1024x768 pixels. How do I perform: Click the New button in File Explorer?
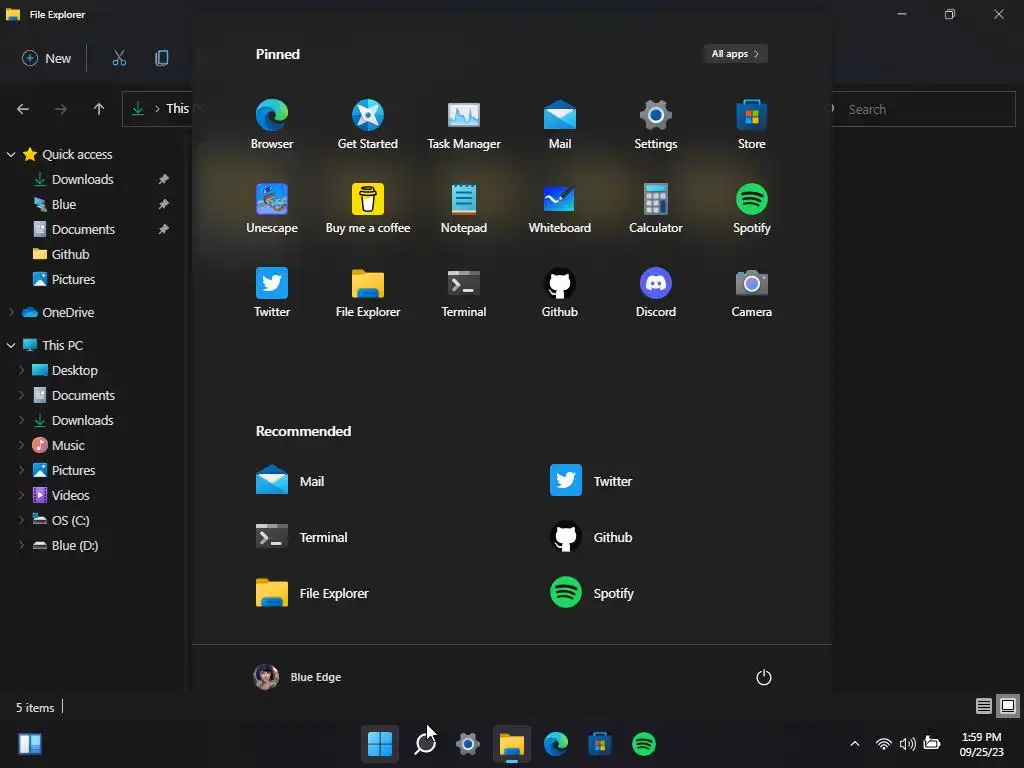[x=46, y=58]
